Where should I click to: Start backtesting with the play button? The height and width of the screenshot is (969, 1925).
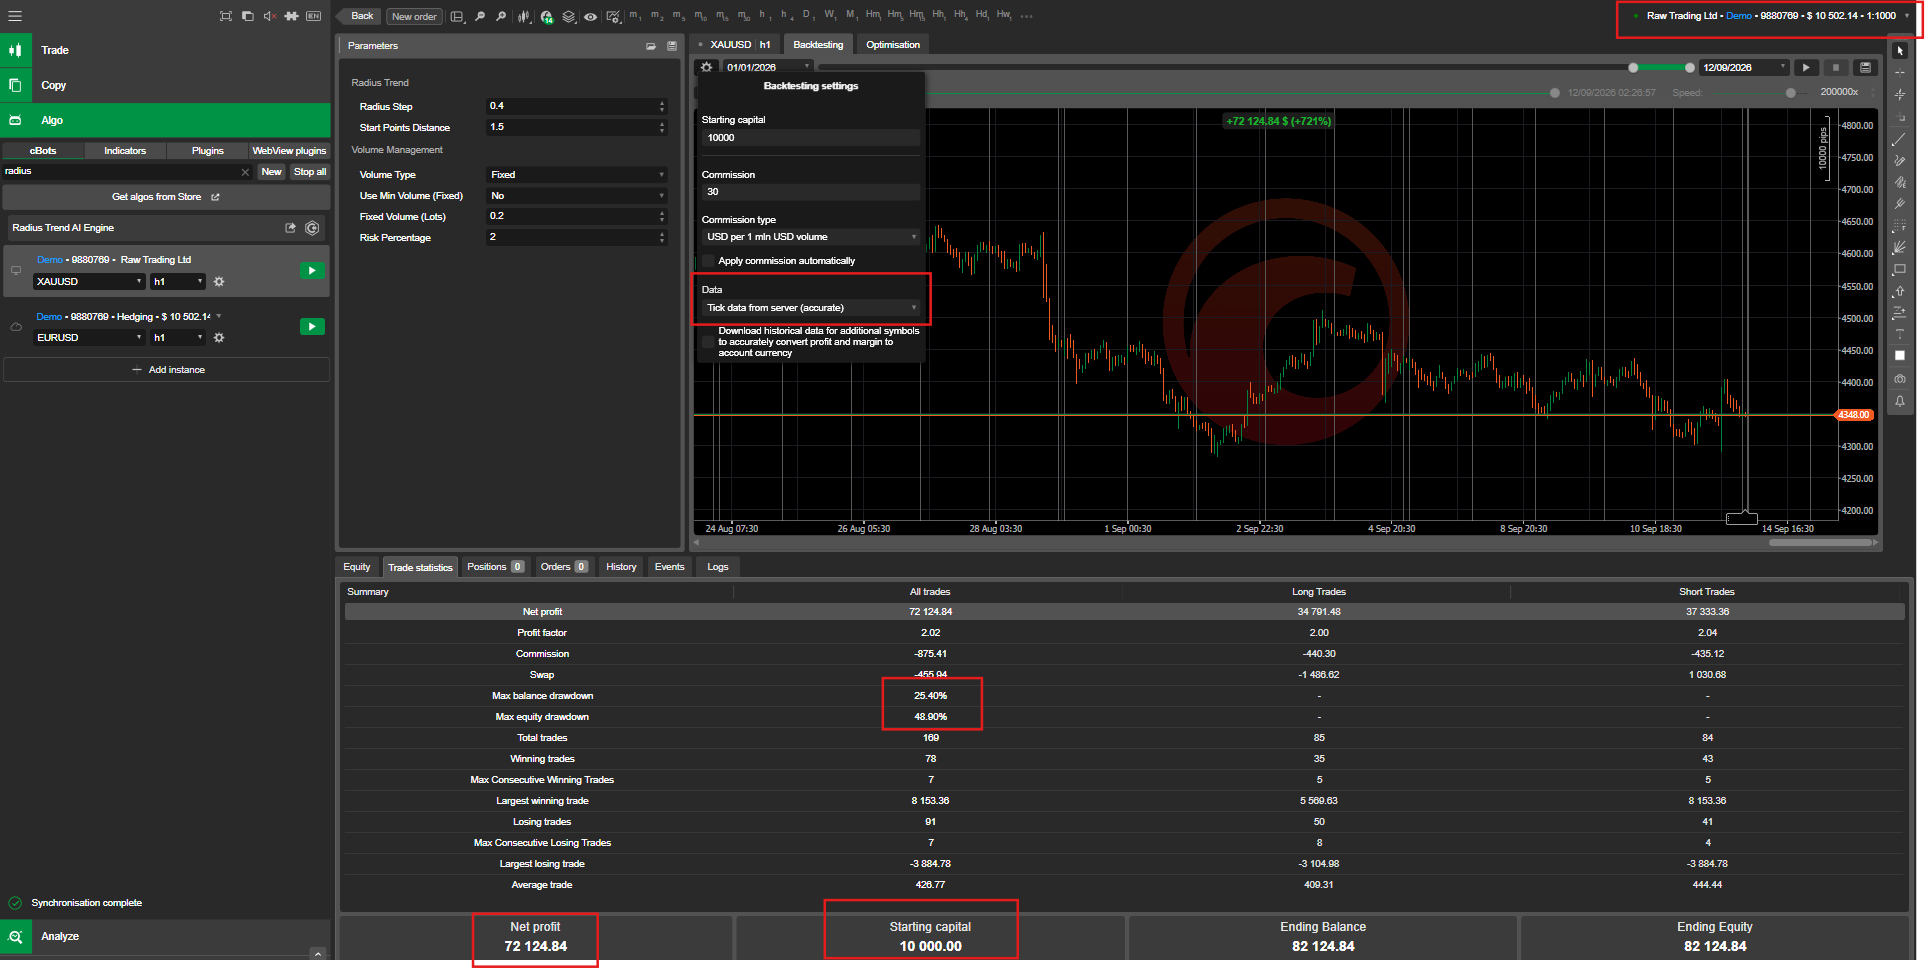(x=1806, y=67)
